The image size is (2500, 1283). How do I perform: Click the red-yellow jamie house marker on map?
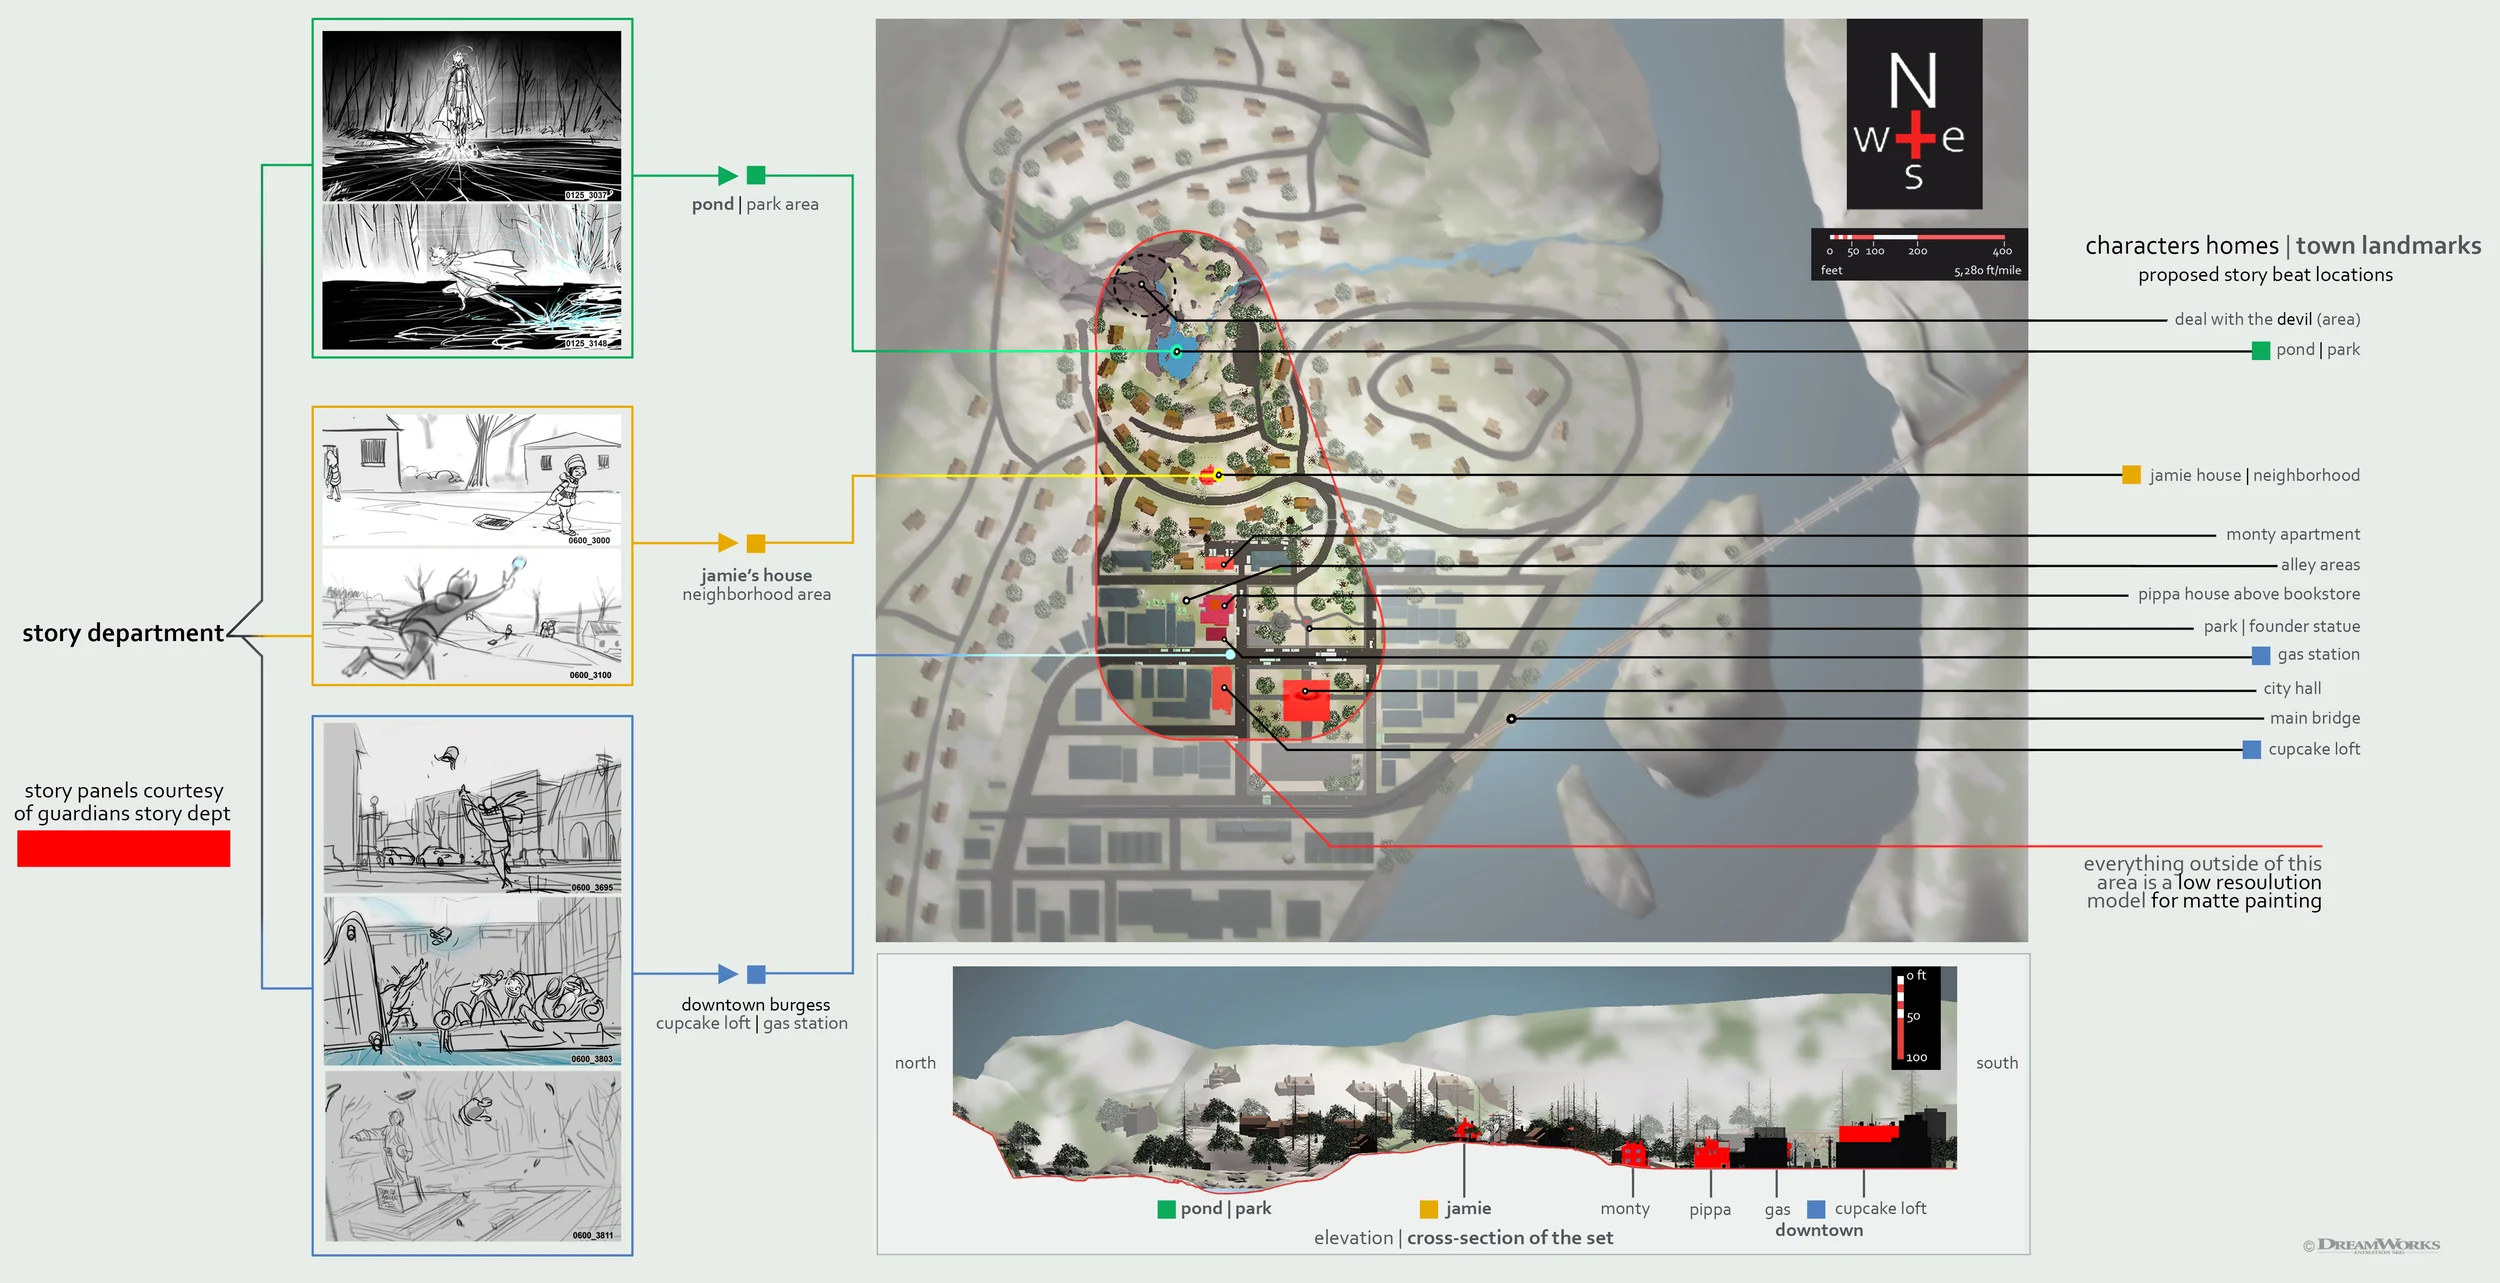point(1211,475)
